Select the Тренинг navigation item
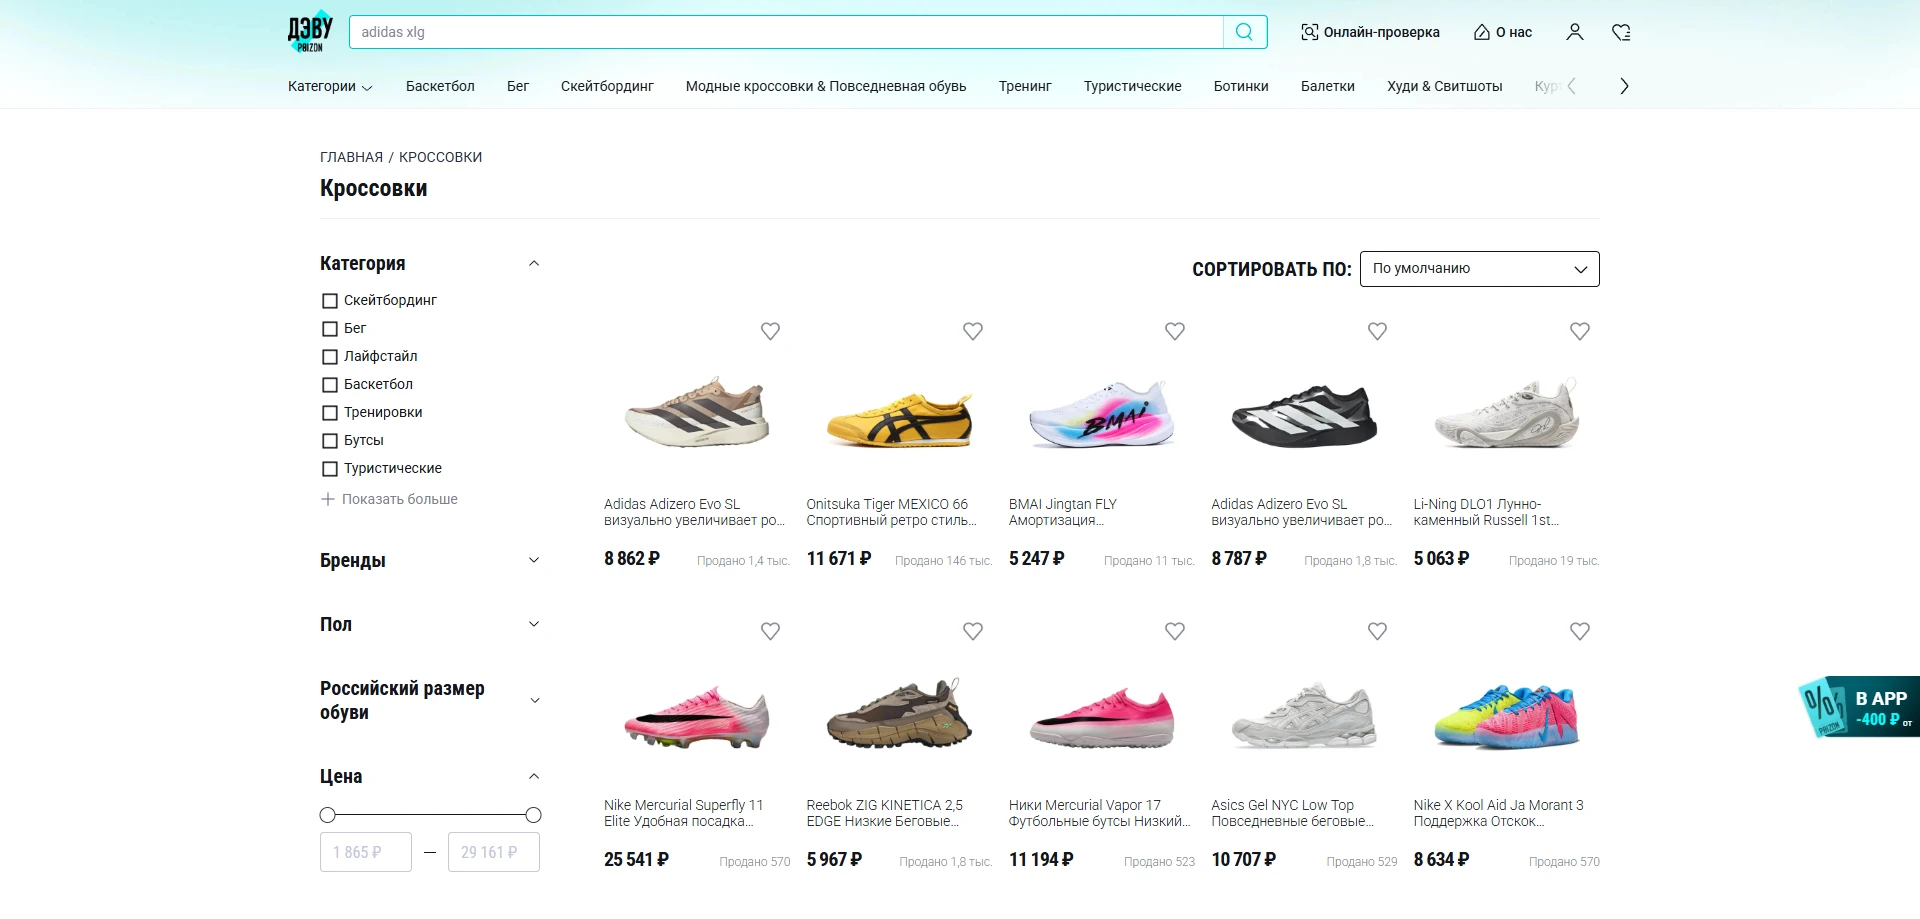The image size is (1920, 919). click(x=1025, y=86)
